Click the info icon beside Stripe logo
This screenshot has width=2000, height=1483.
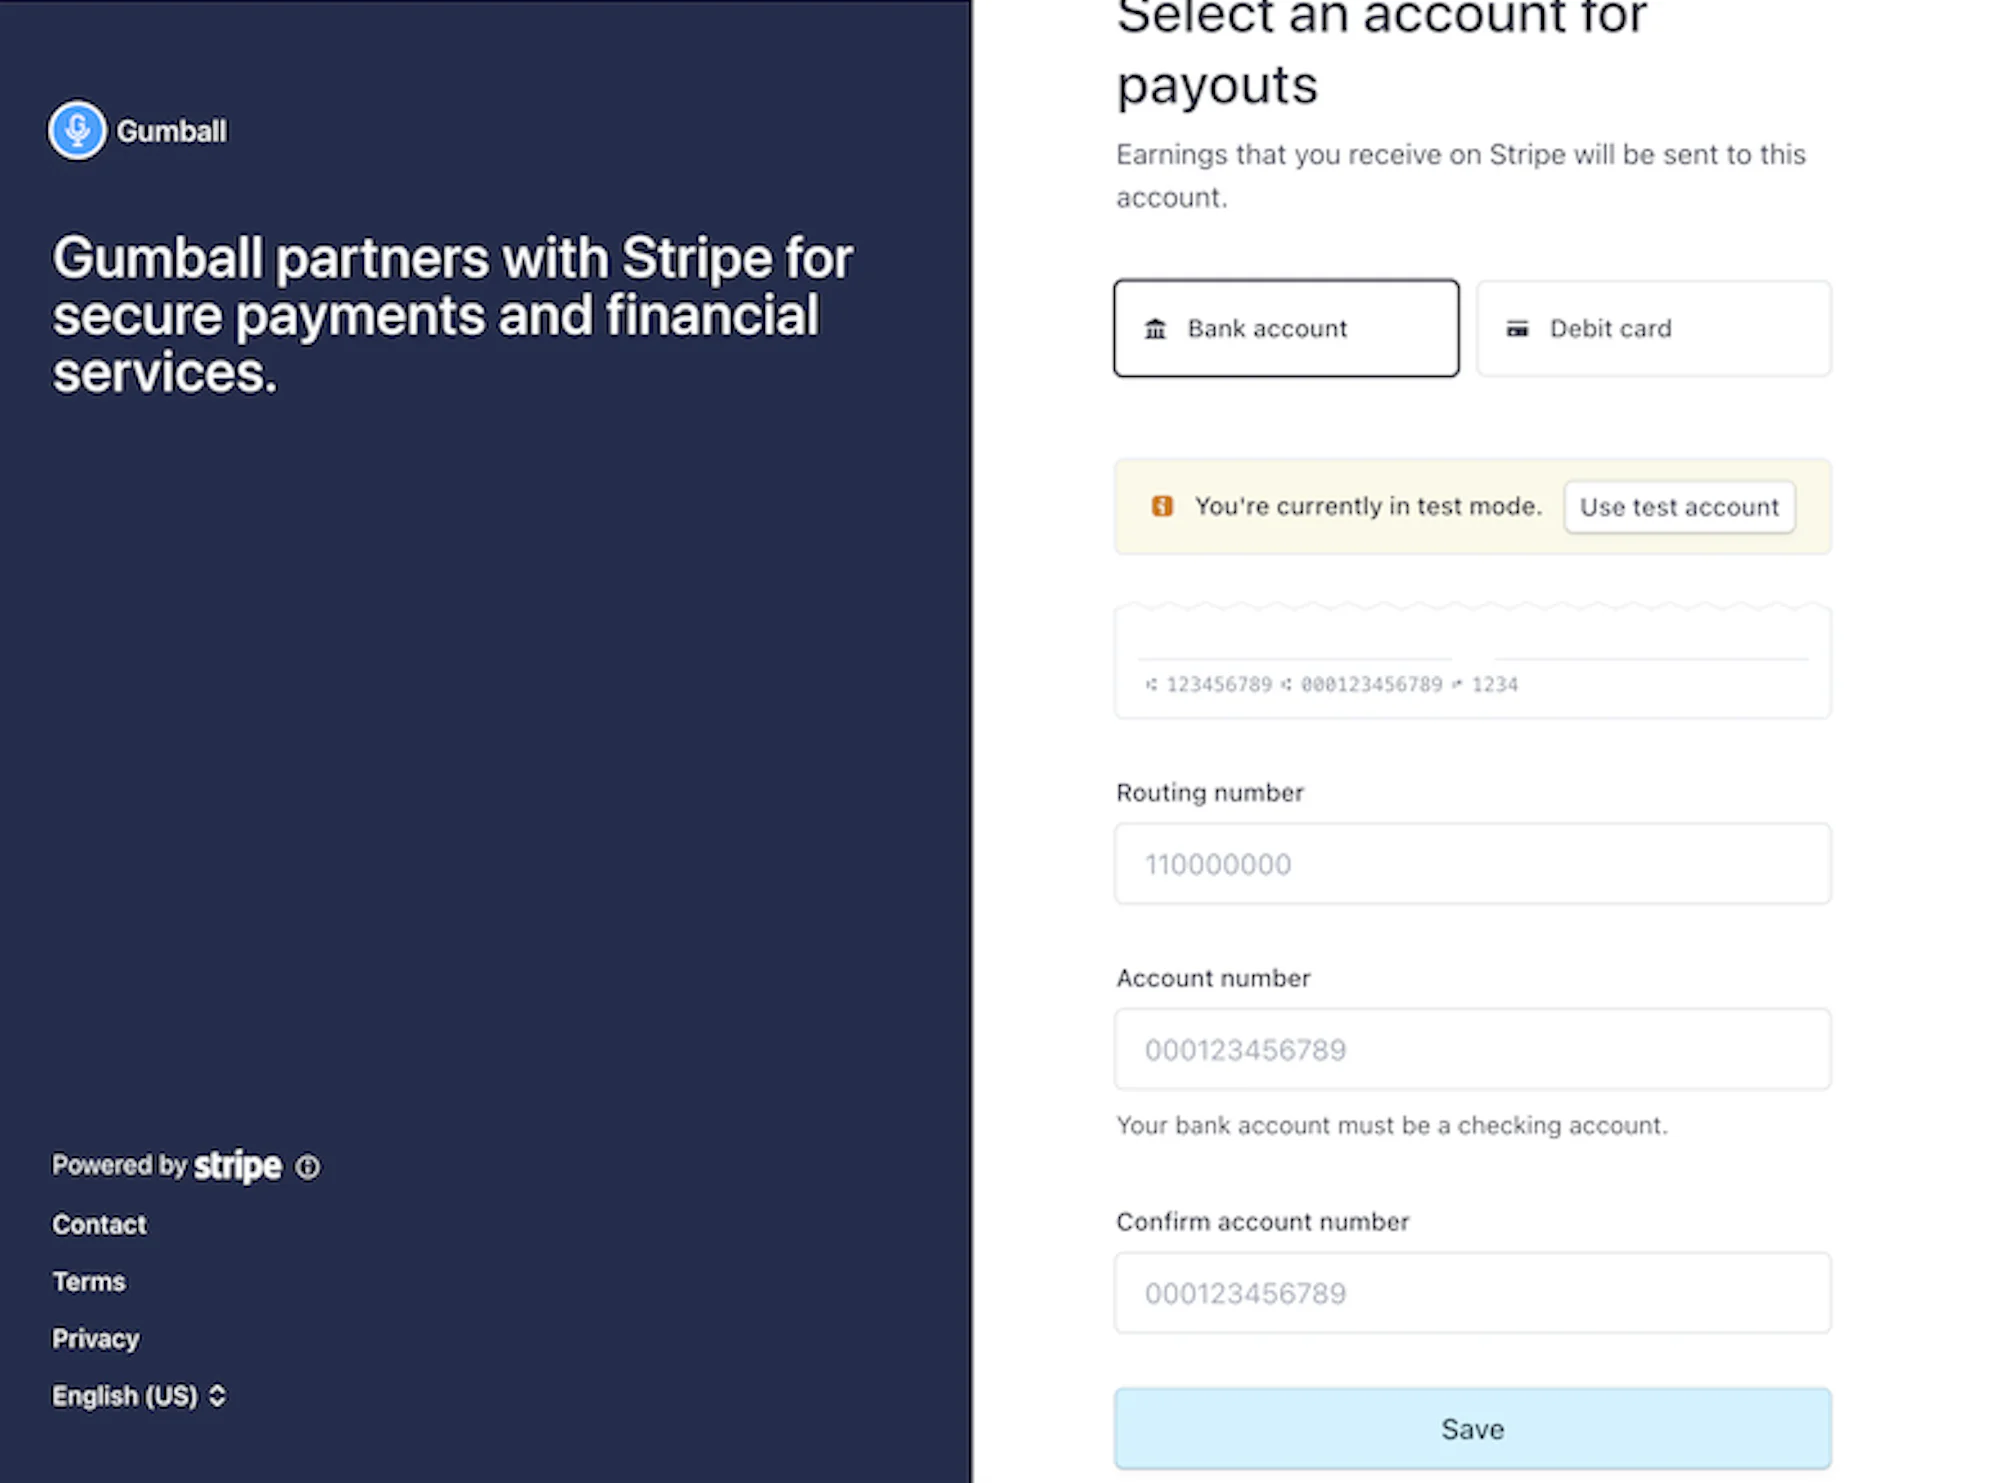(308, 1167)
